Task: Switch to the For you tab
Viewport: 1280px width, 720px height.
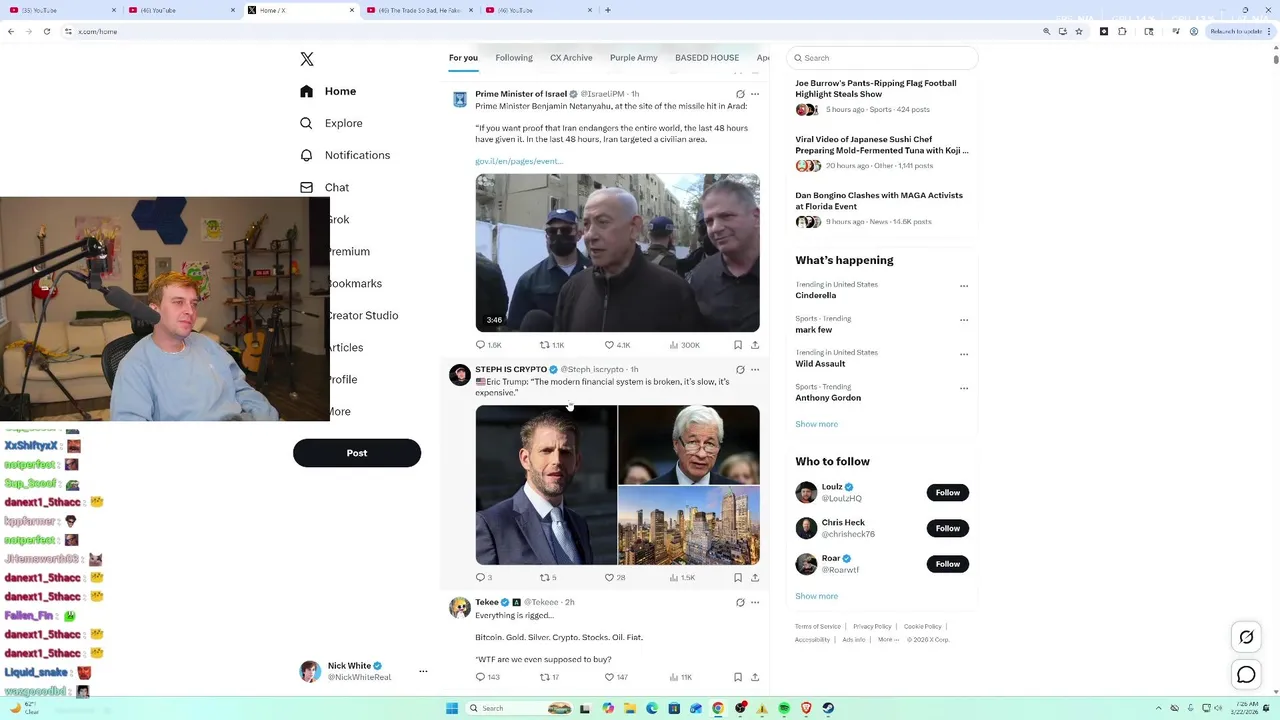Action: point(463,58)
